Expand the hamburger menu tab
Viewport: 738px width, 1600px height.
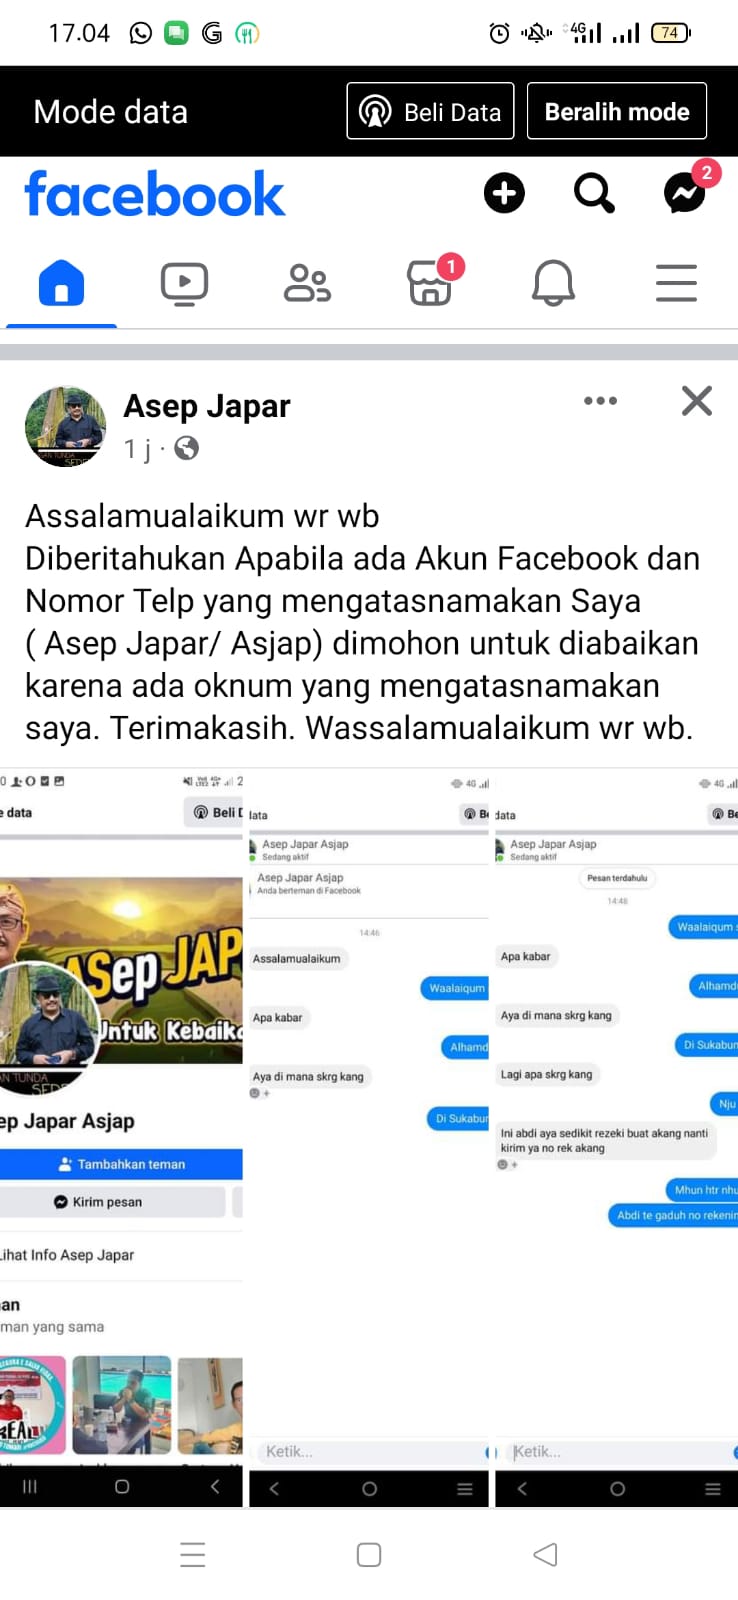tap(676, 283)
